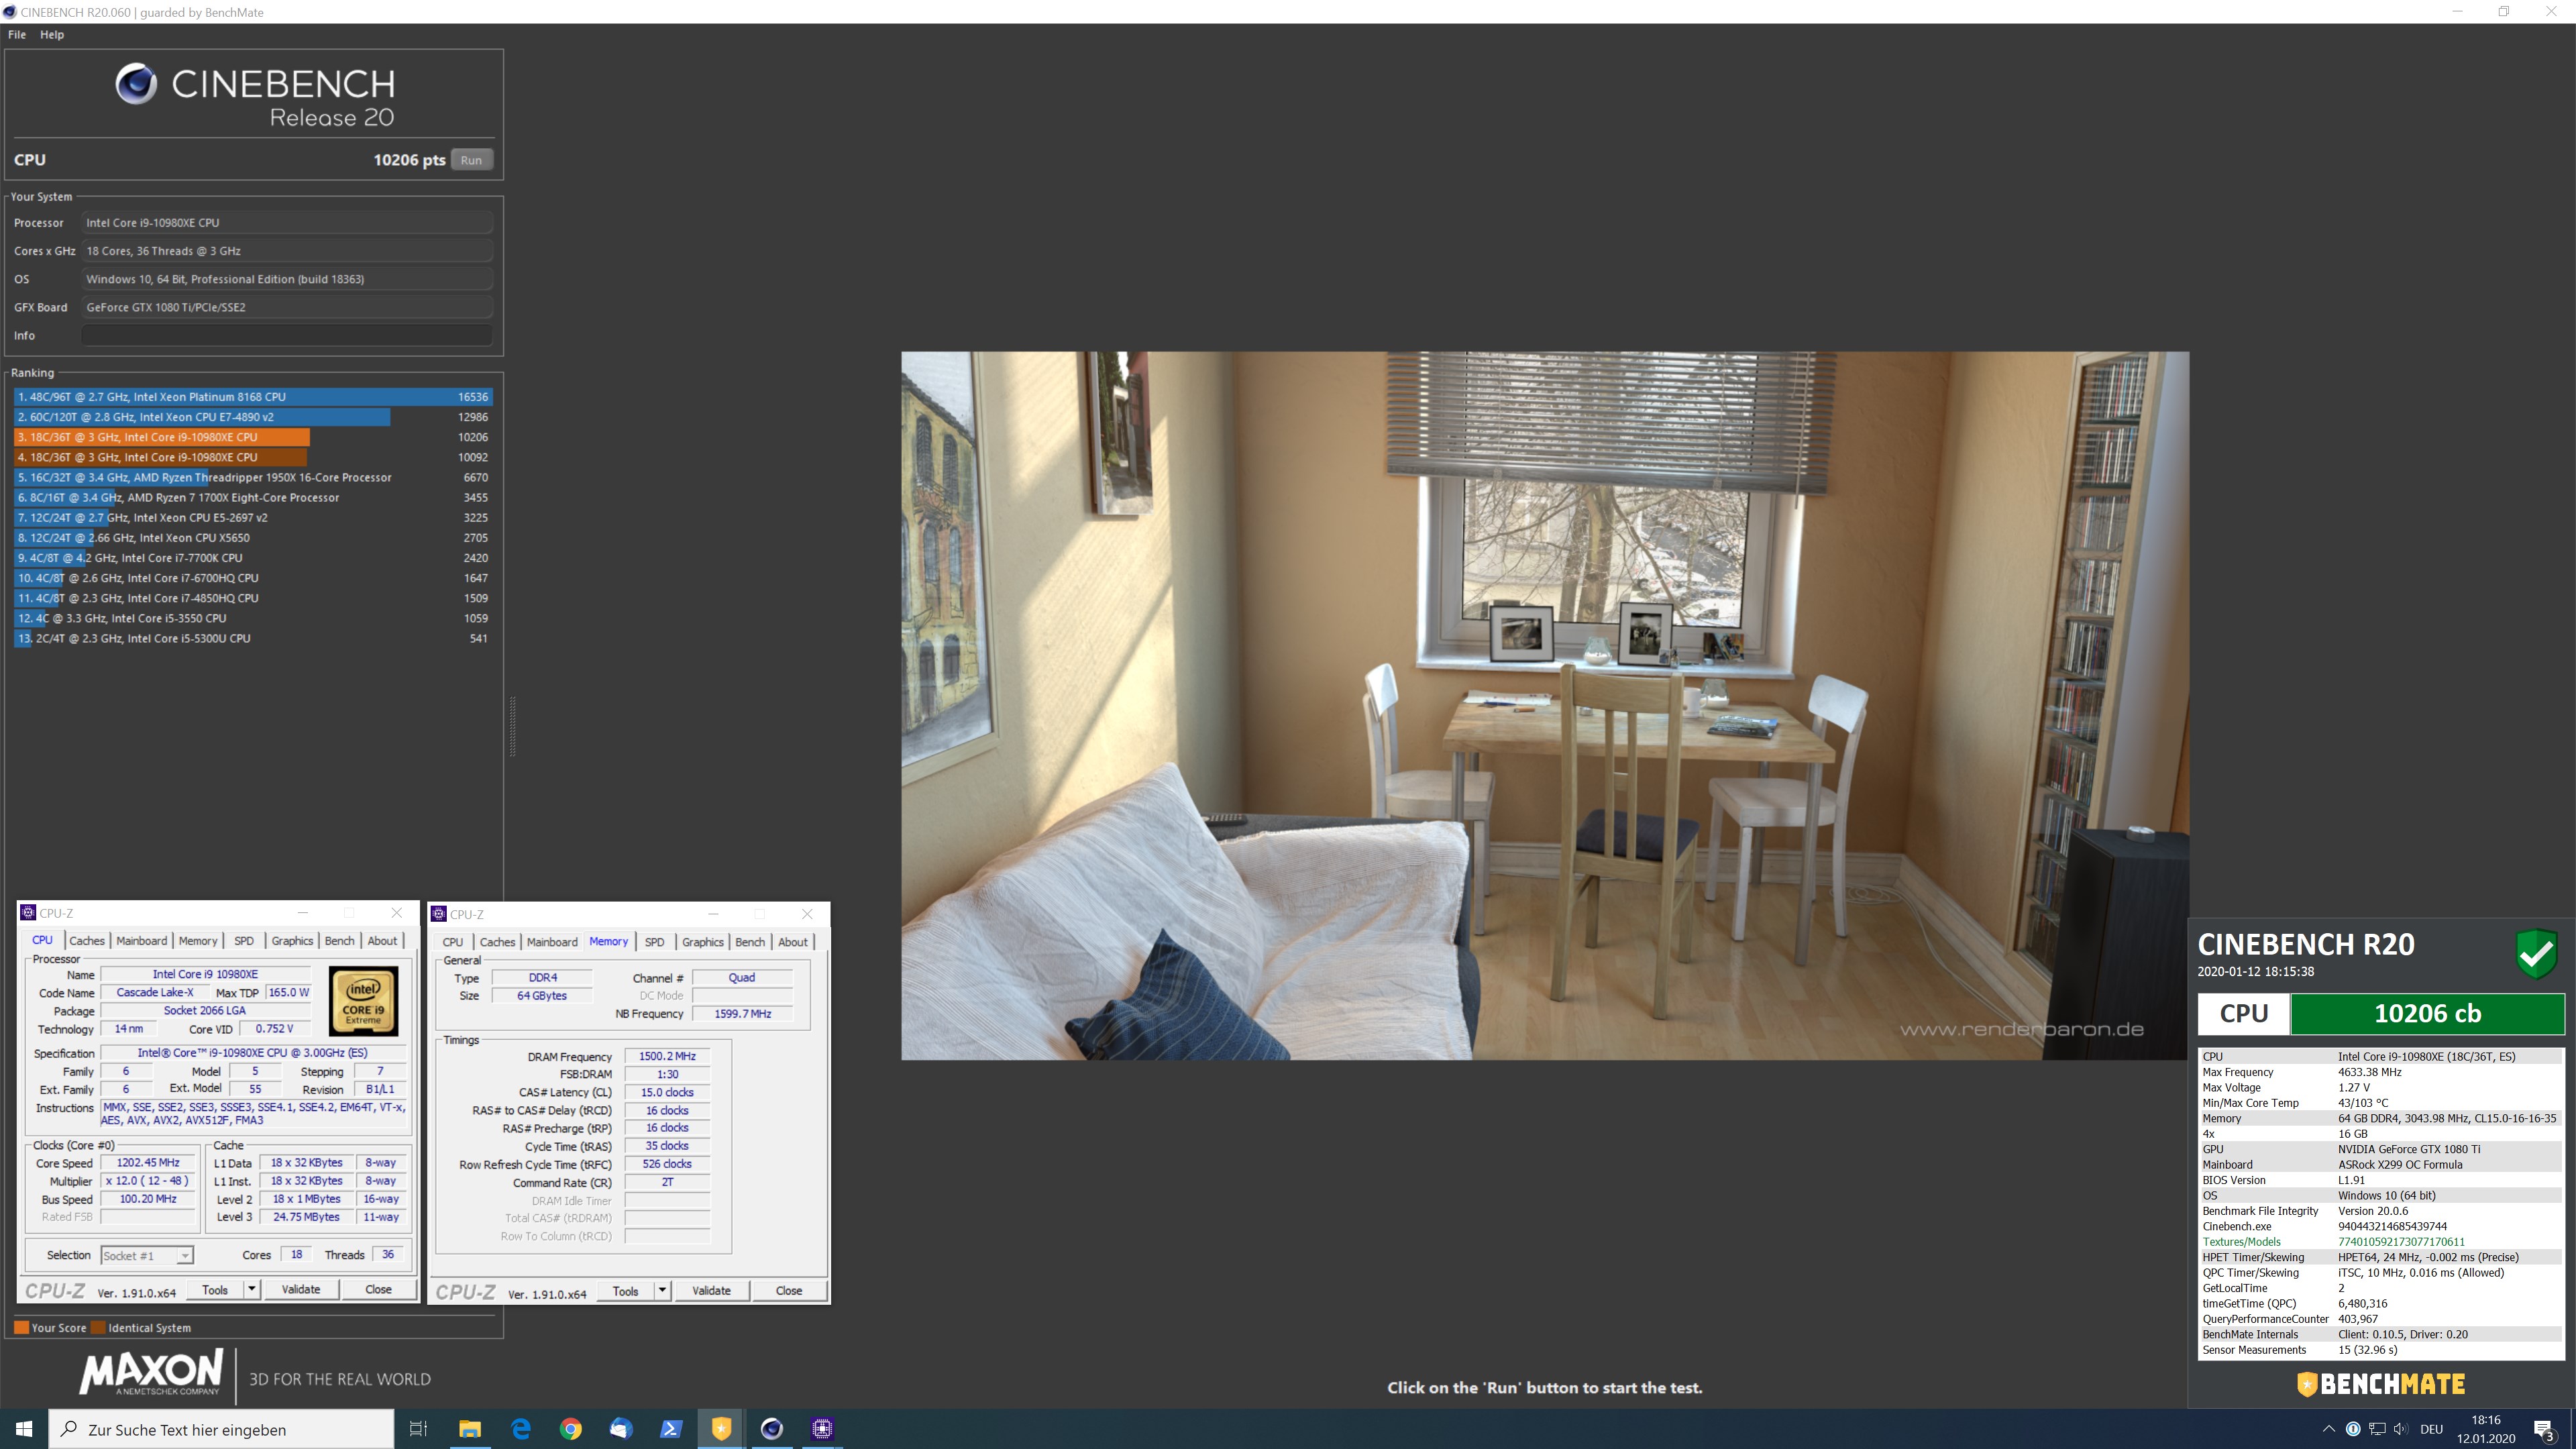Screen dimensions: 2576x1449
Task: Click Tools button in CPU-Z memory window
Action: point(625,1290)
